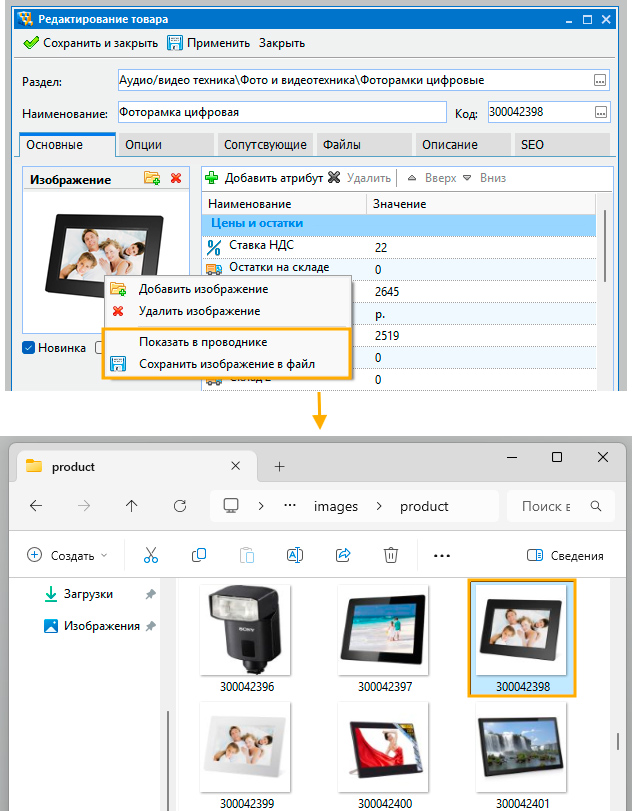Select the Остатки на складе row
Image resolution: width=632 pixels, height=811 pixels.
[399, 268]
